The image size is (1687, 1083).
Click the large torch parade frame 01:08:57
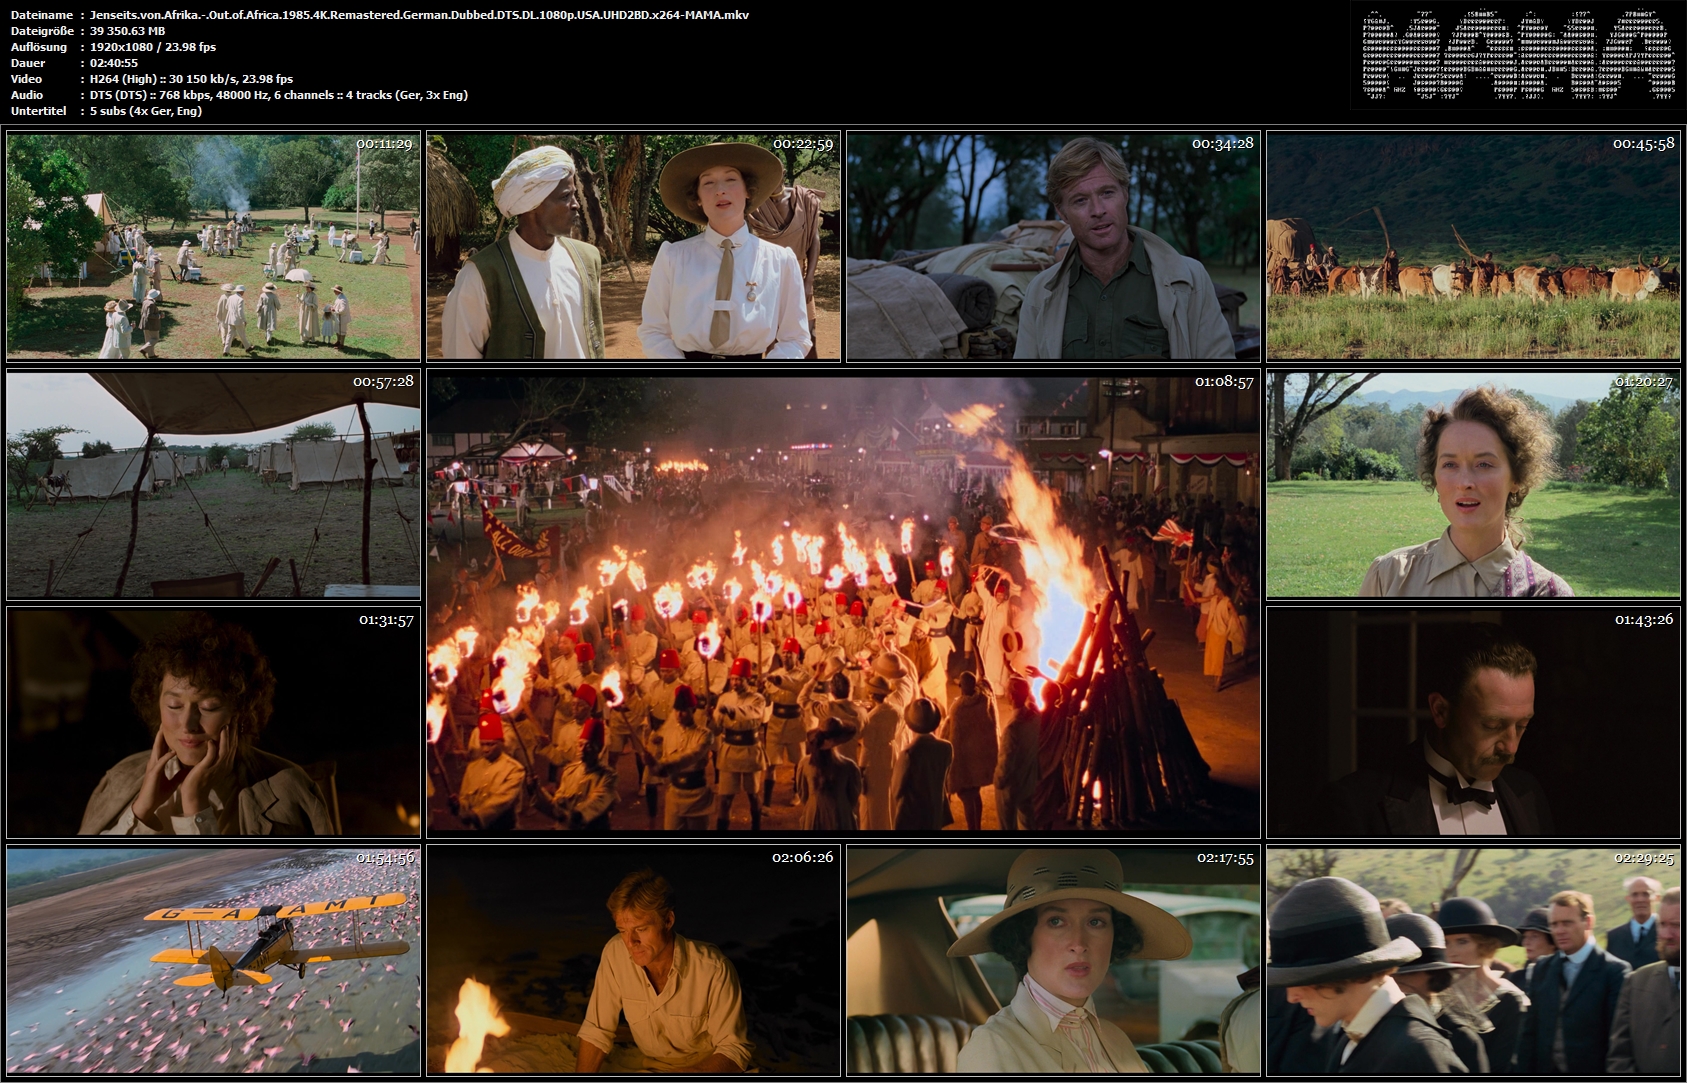(x=843, y=603)
